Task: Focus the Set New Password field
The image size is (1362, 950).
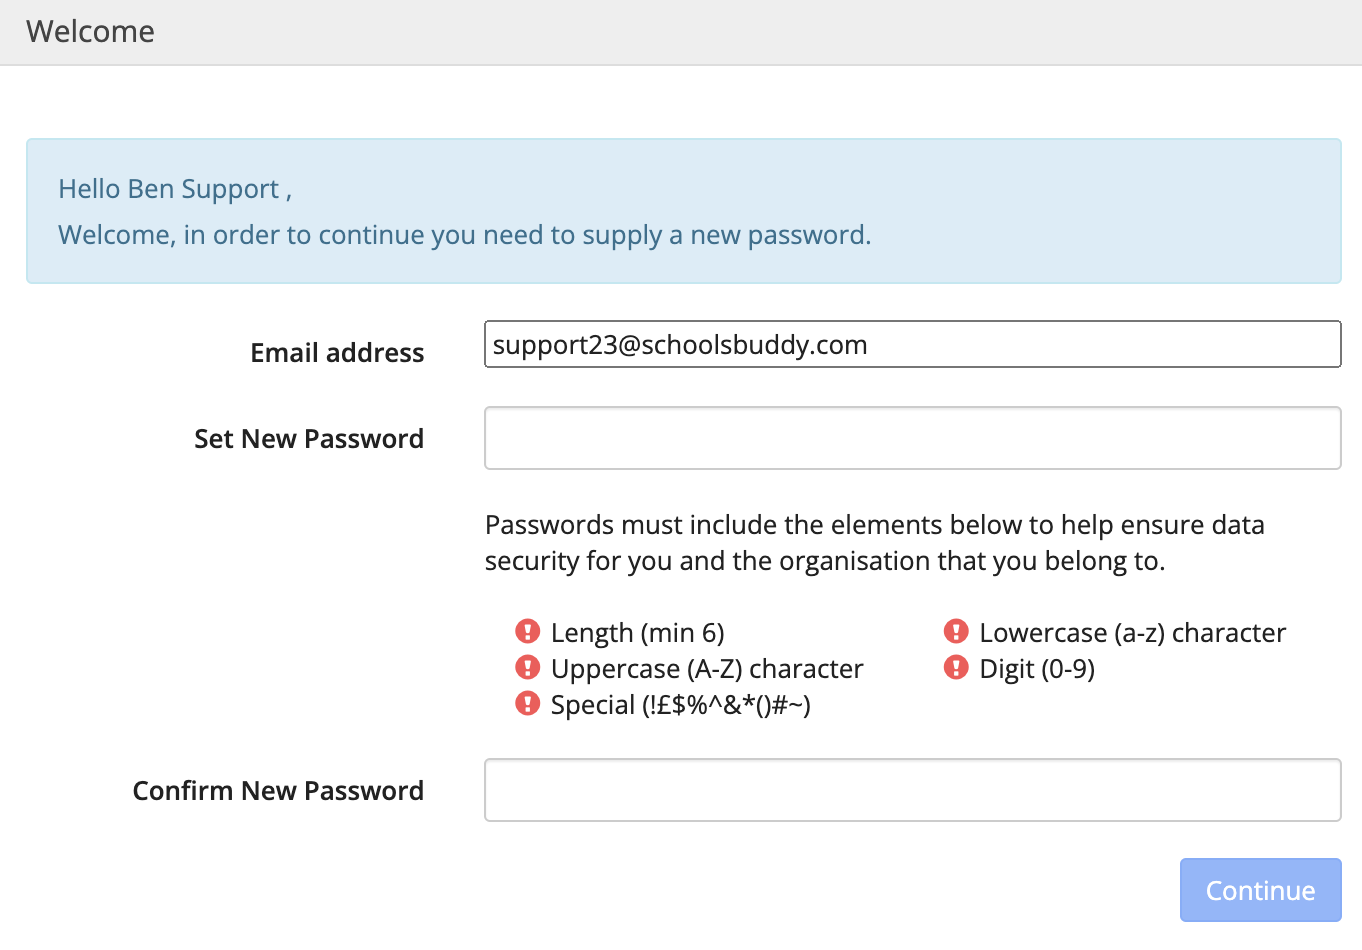Action: tap(912, 438)
